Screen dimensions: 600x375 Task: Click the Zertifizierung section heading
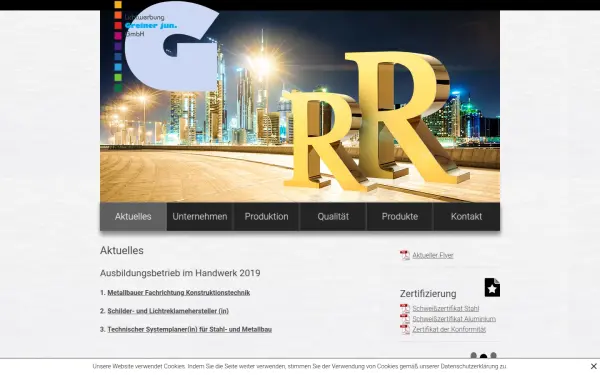pos(428,293)
